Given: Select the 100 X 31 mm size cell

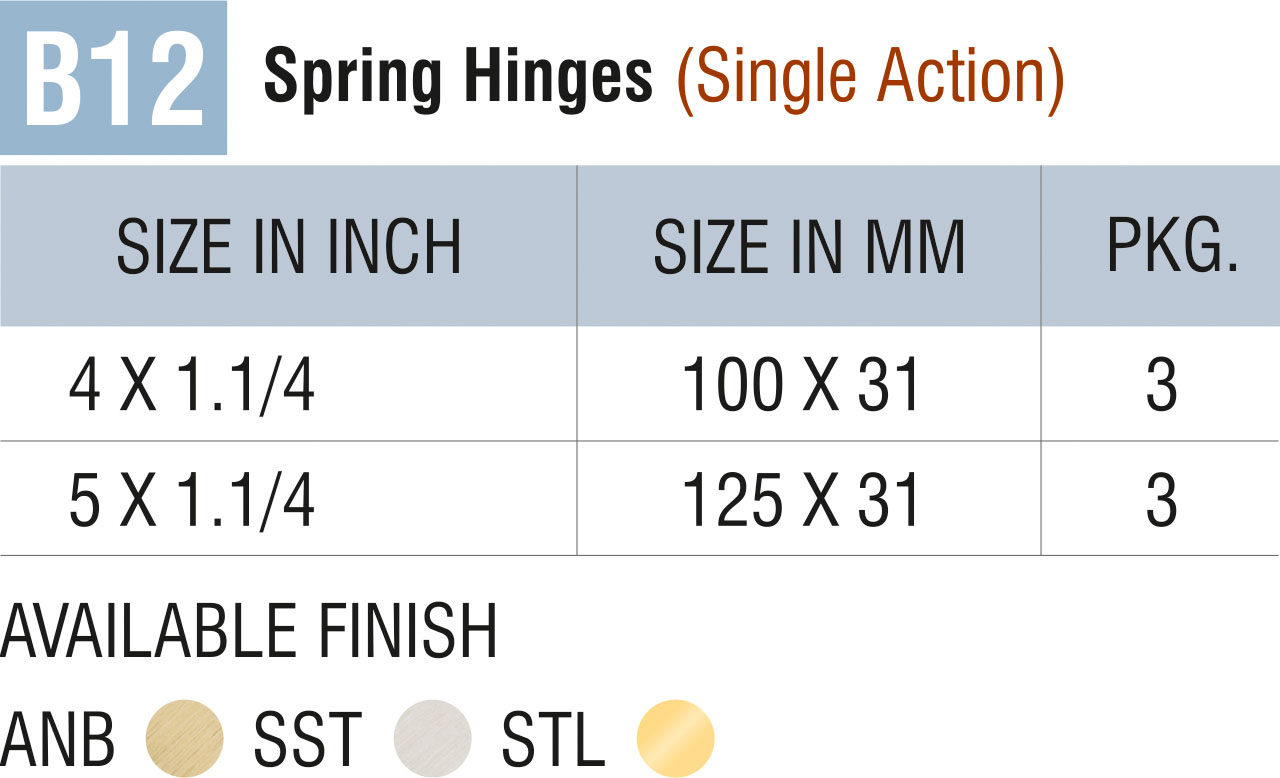Looking at the screenshot, I should [800, 386].
